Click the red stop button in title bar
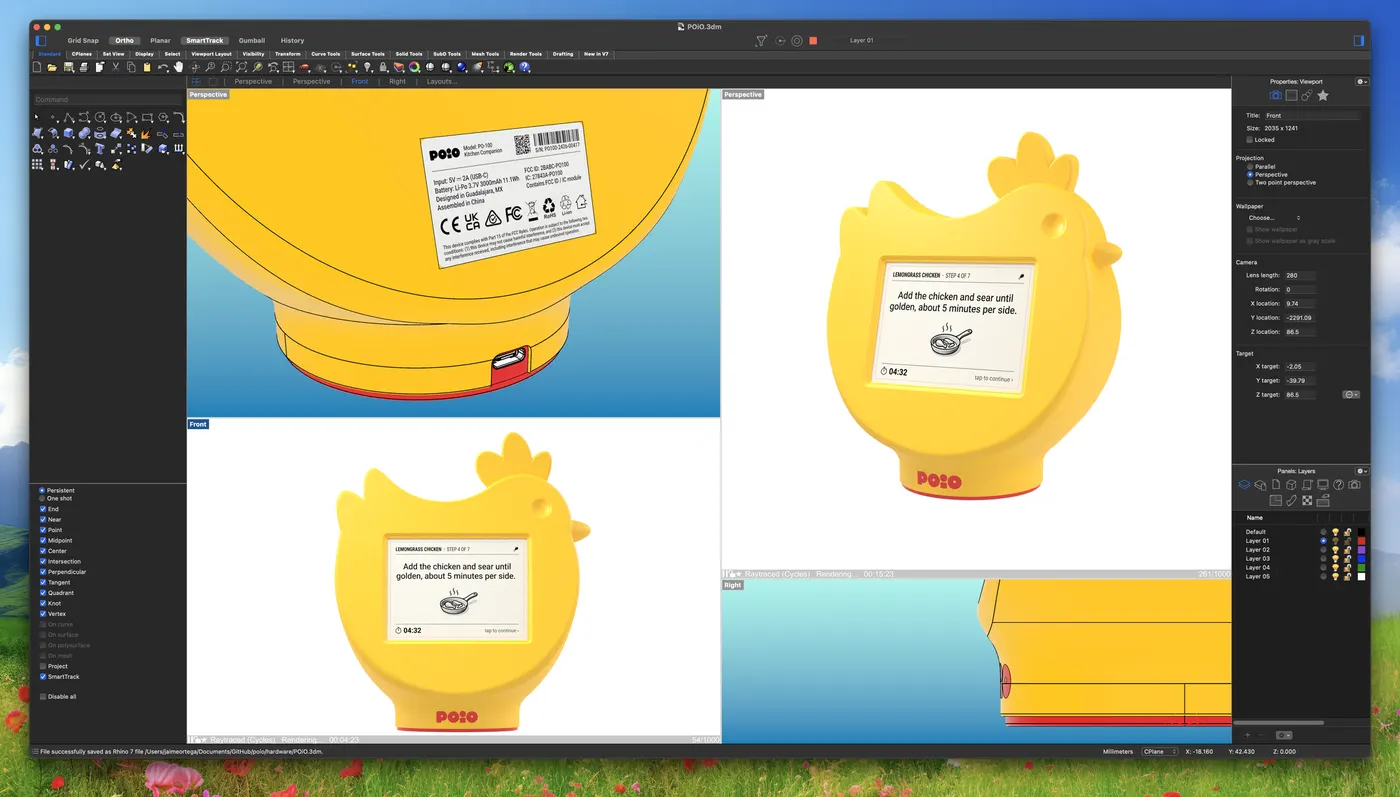1400x797 pixels. pyautogui.click(x=813, y=41)
